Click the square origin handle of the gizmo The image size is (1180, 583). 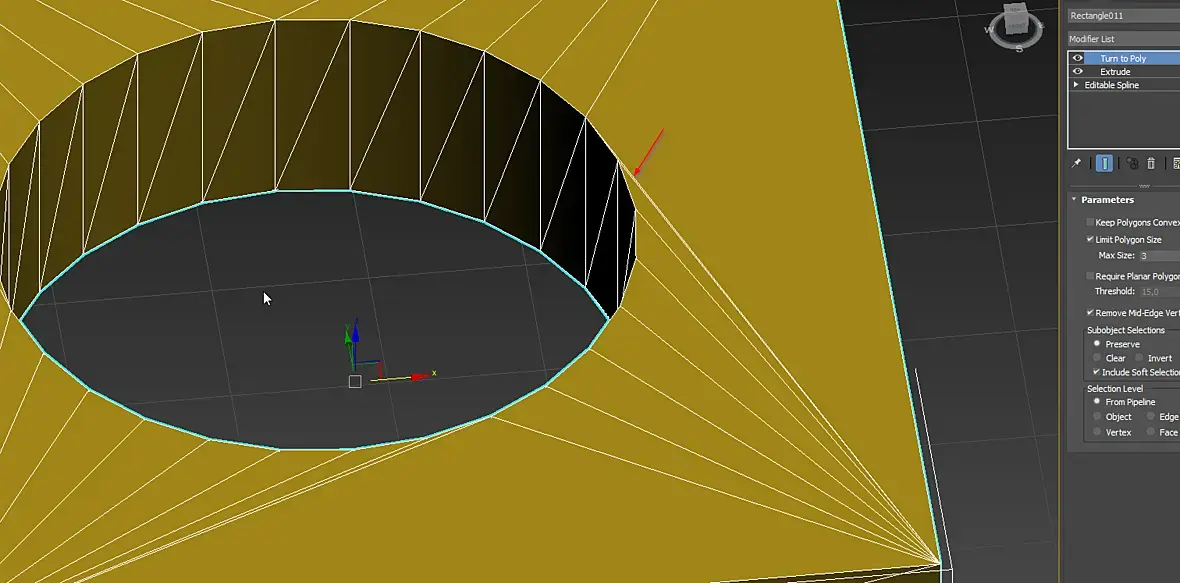pyautogui.click(x=355, y=381)
